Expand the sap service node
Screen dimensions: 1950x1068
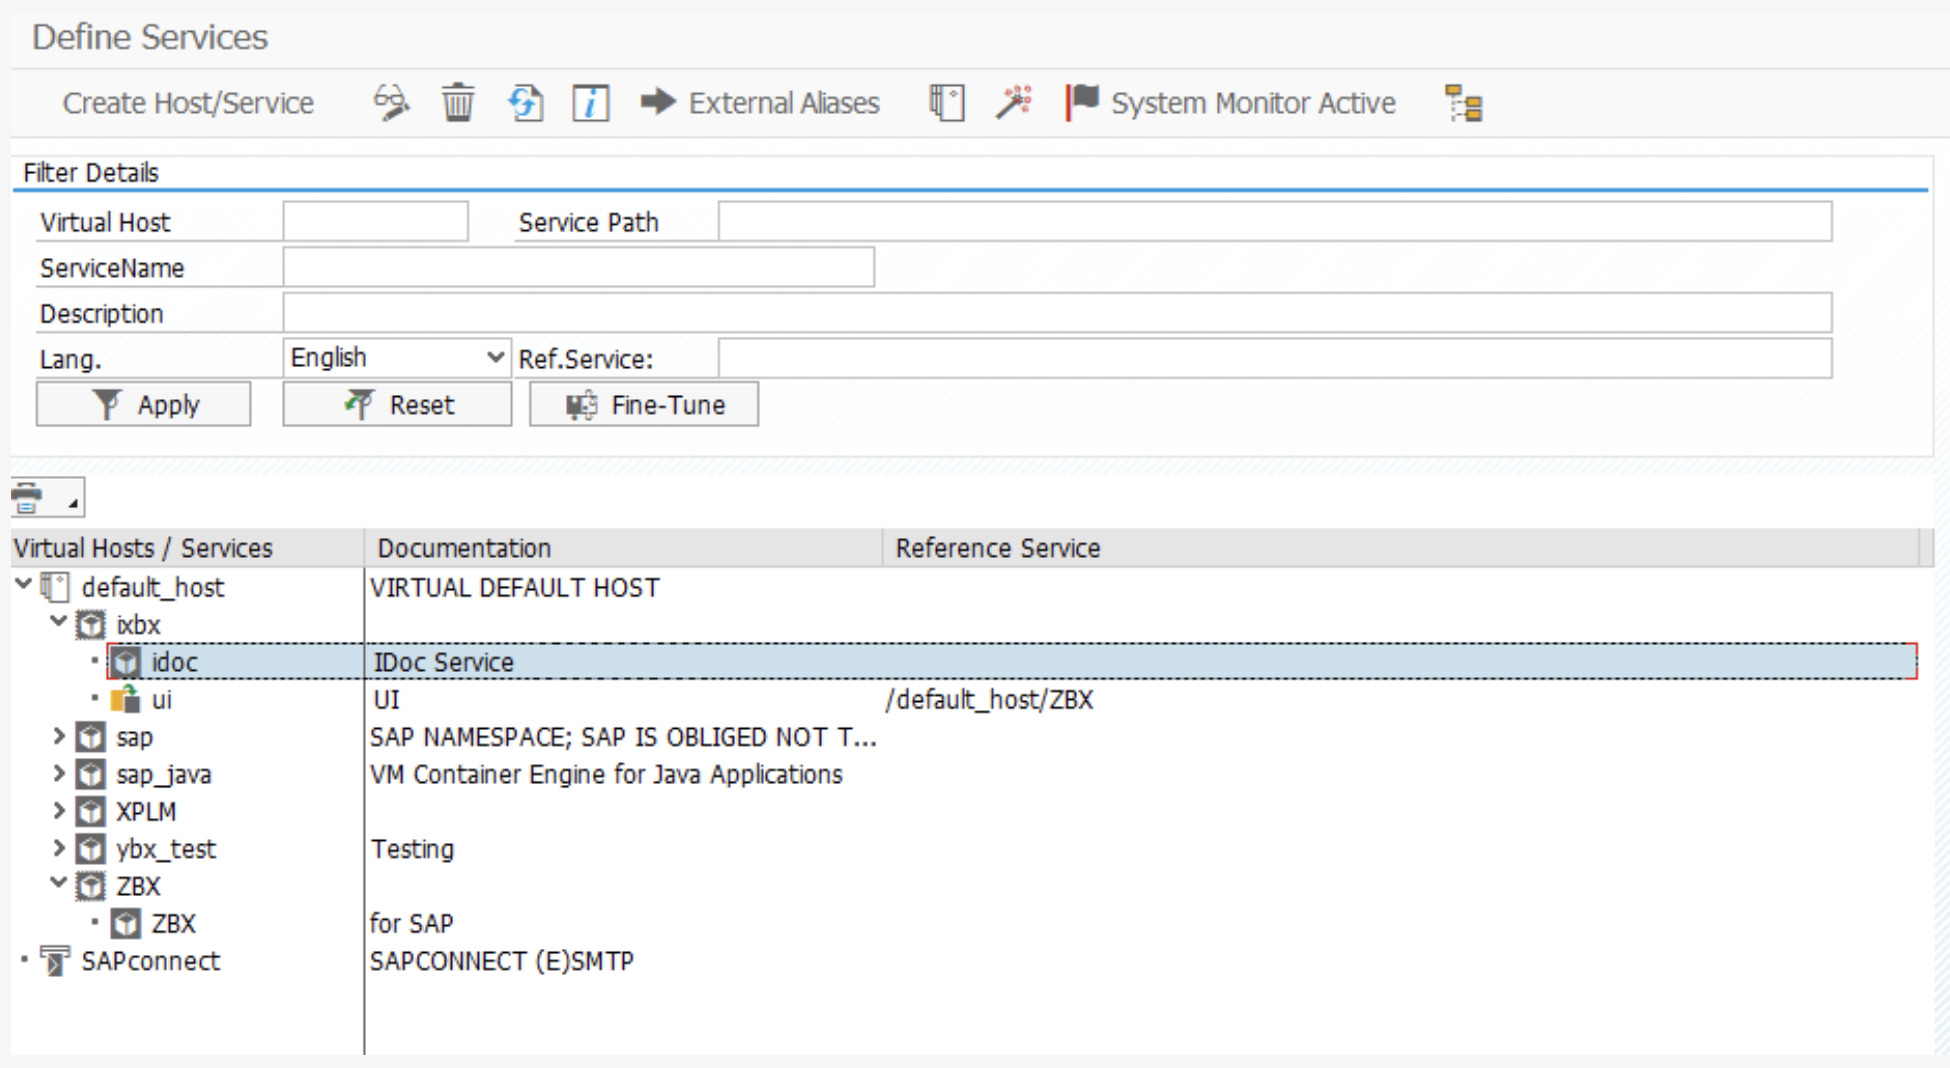59,737
